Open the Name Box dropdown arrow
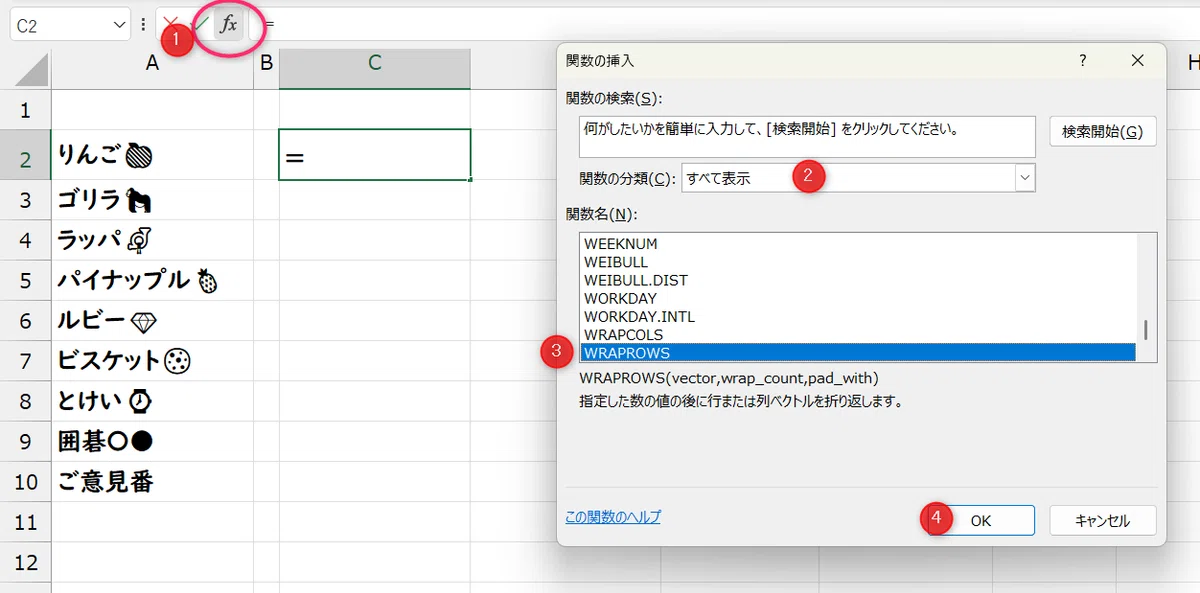The width and height of the screenshot is (1200, 593). [x=119, y=25]
